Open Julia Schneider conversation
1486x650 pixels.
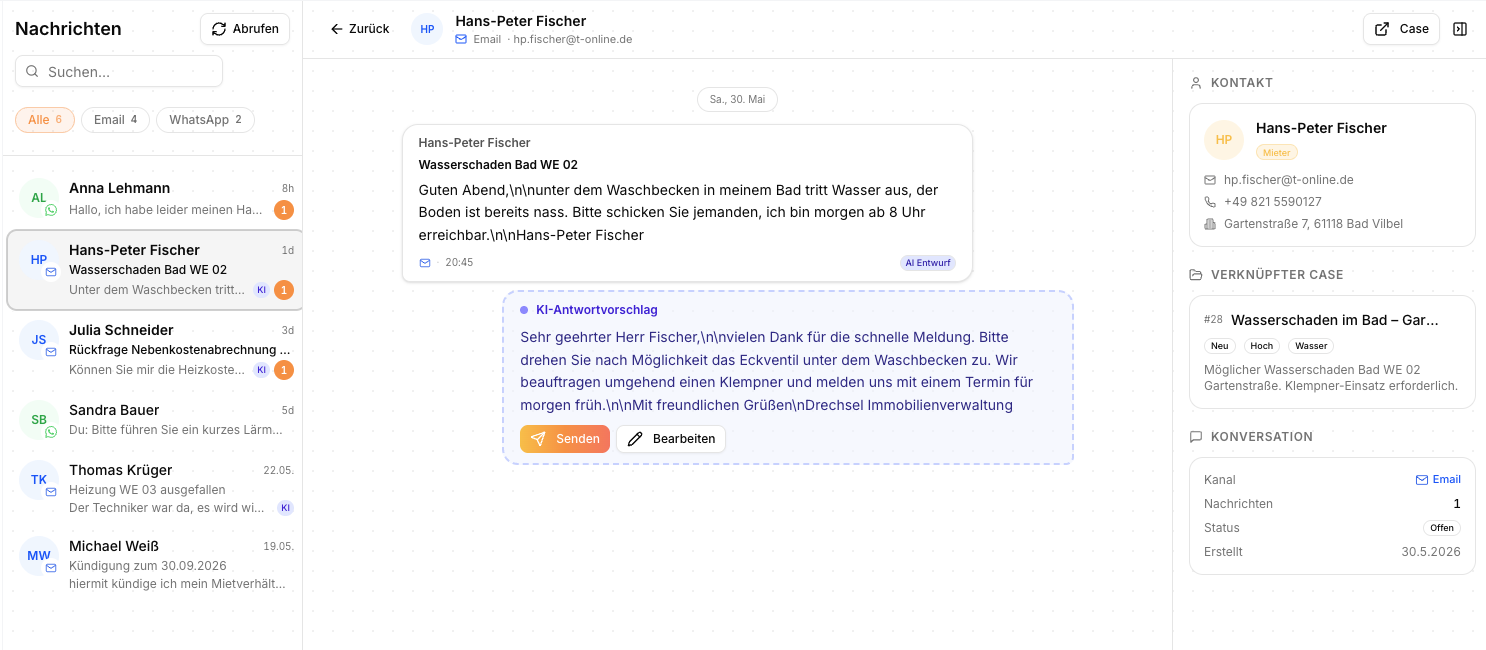point(153,350)
